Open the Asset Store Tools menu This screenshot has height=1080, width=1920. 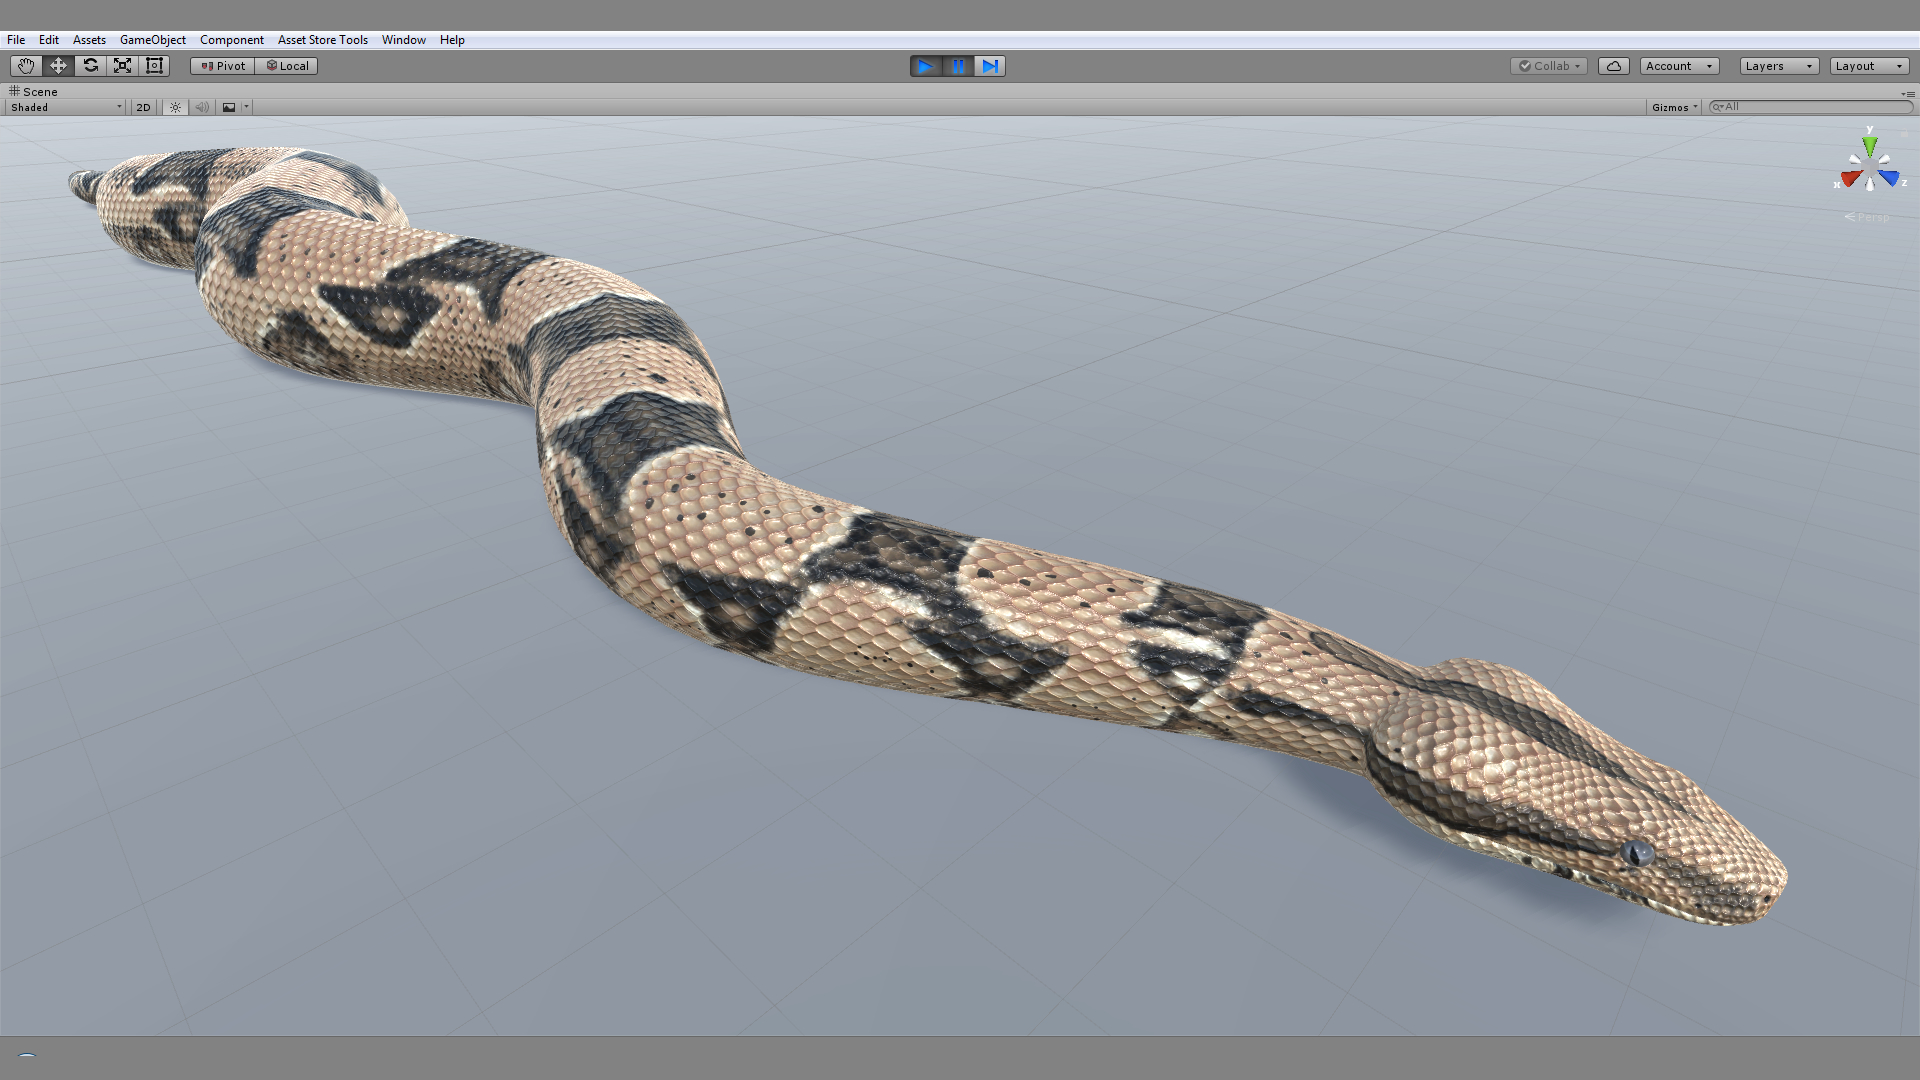(322, 40)
